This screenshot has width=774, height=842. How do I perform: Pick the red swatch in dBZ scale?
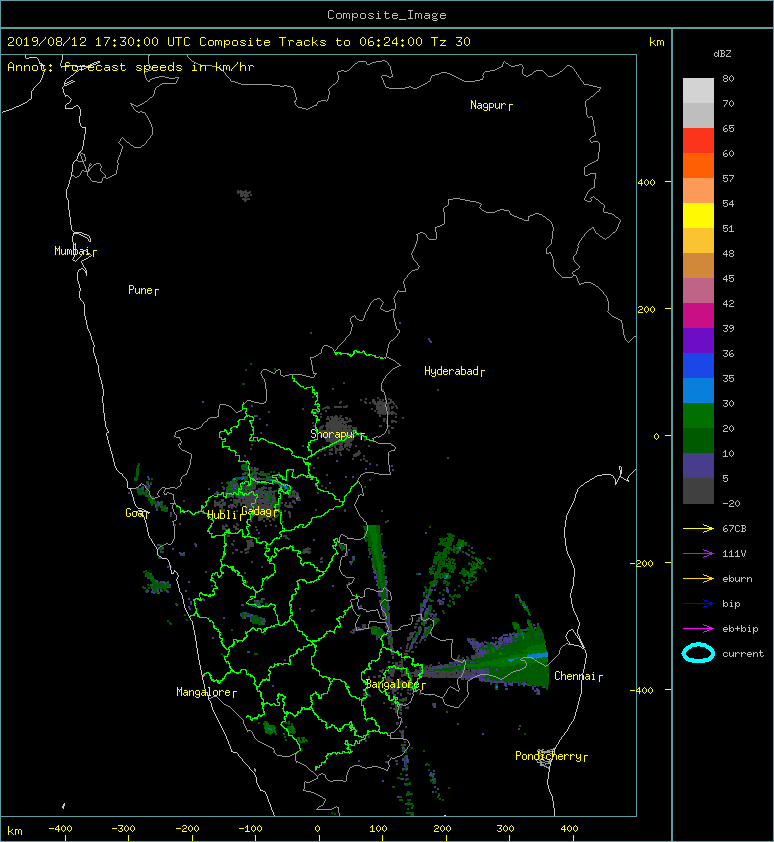point(698,141)
